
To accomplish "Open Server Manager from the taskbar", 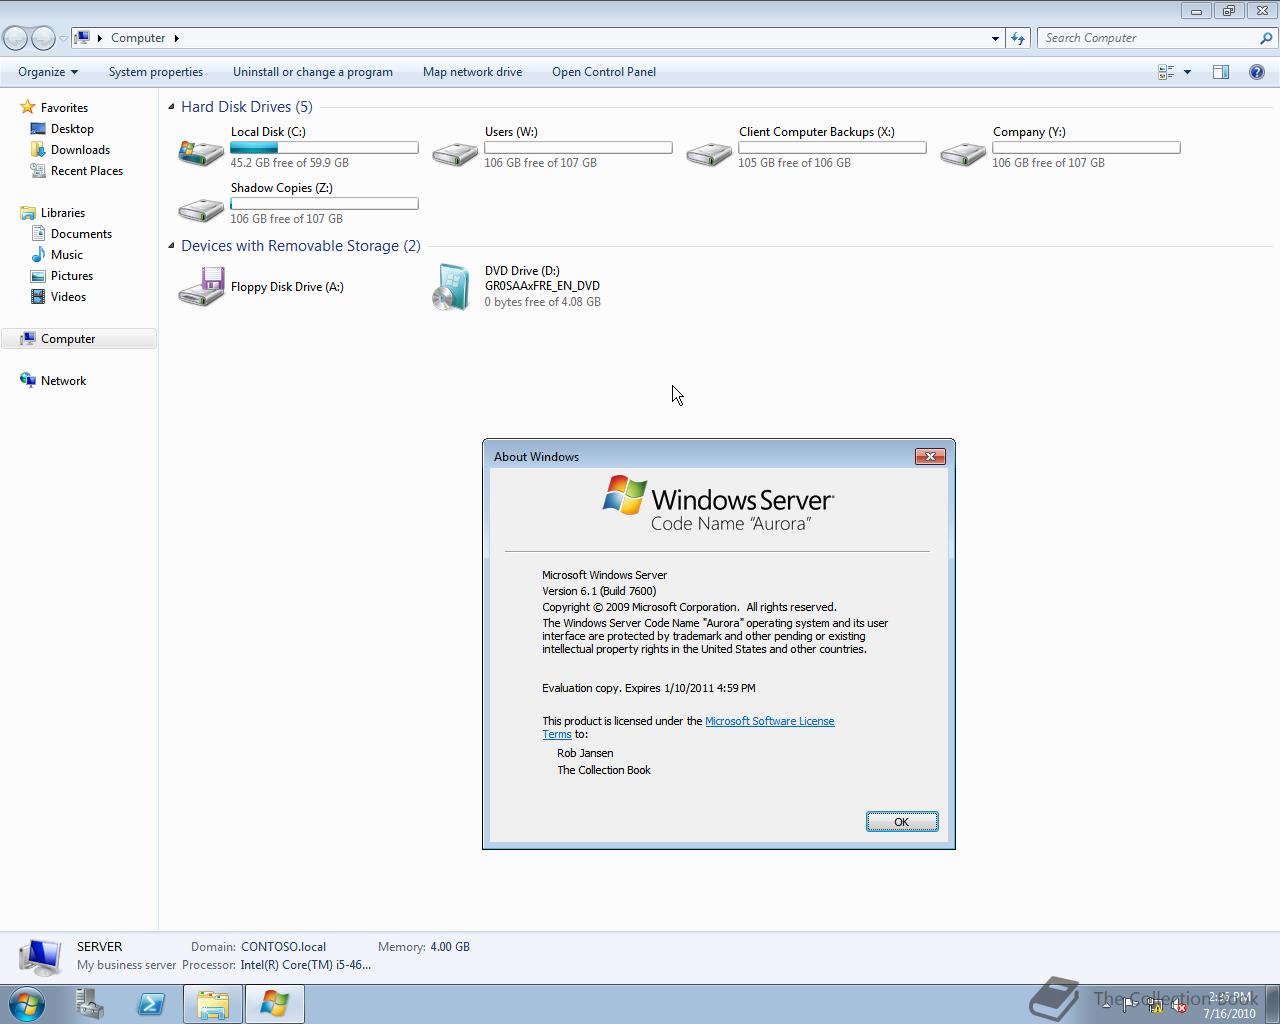I will [89, 1004].
